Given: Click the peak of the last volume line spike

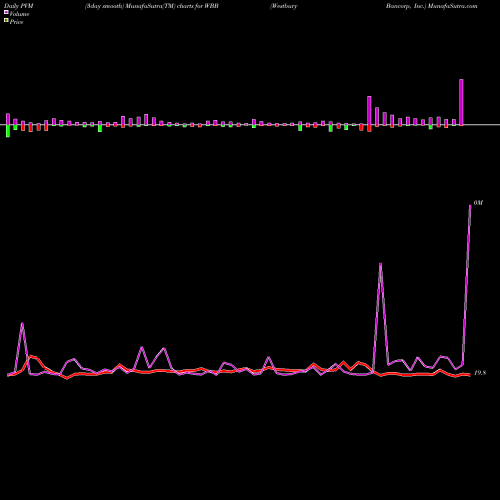Looking at the screenshot, I should click(470, 206).
